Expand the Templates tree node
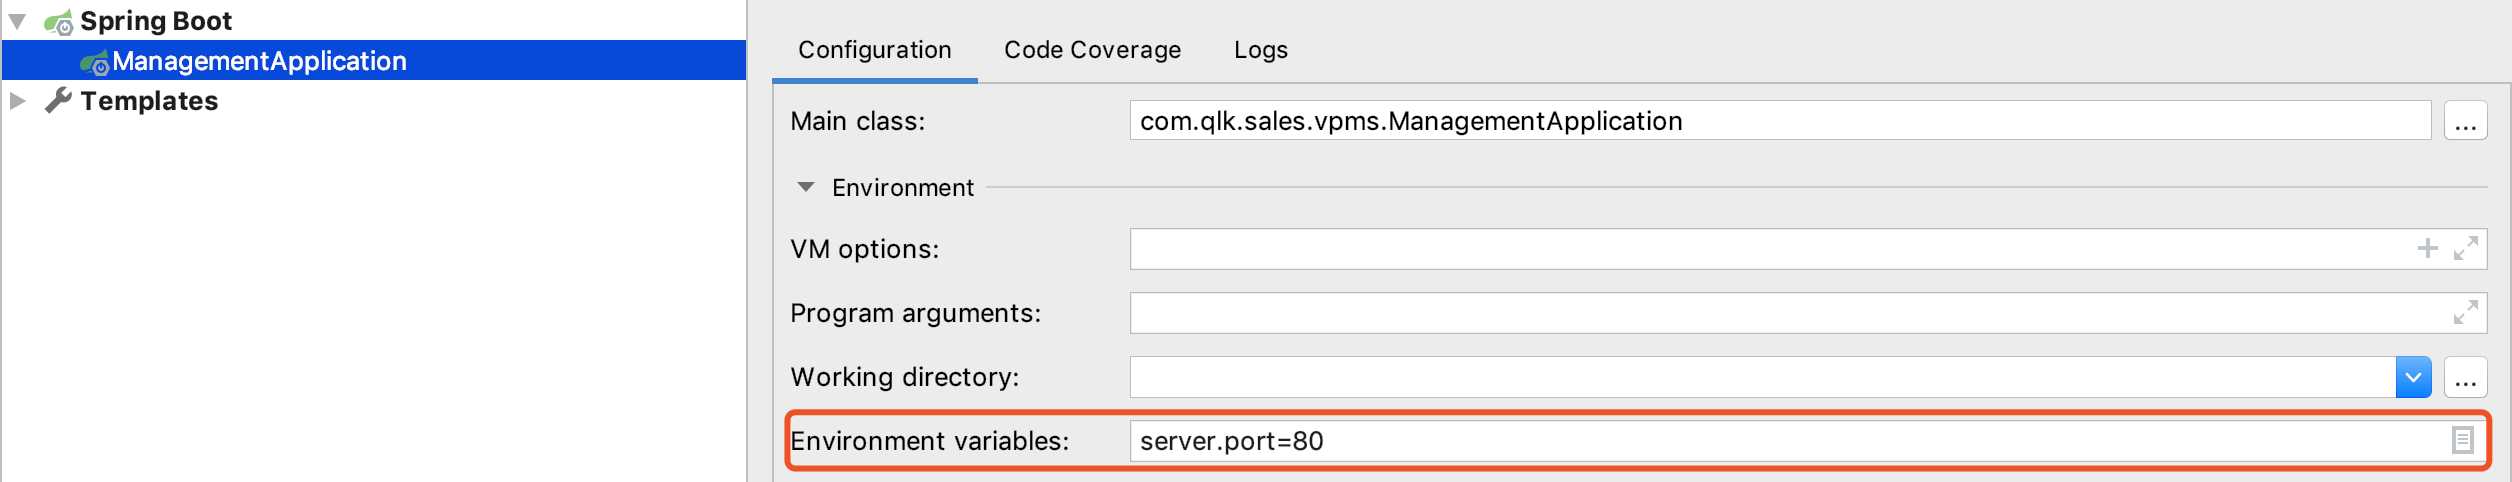The width and height of the screenshot is (2512, 482). [17, 101]
